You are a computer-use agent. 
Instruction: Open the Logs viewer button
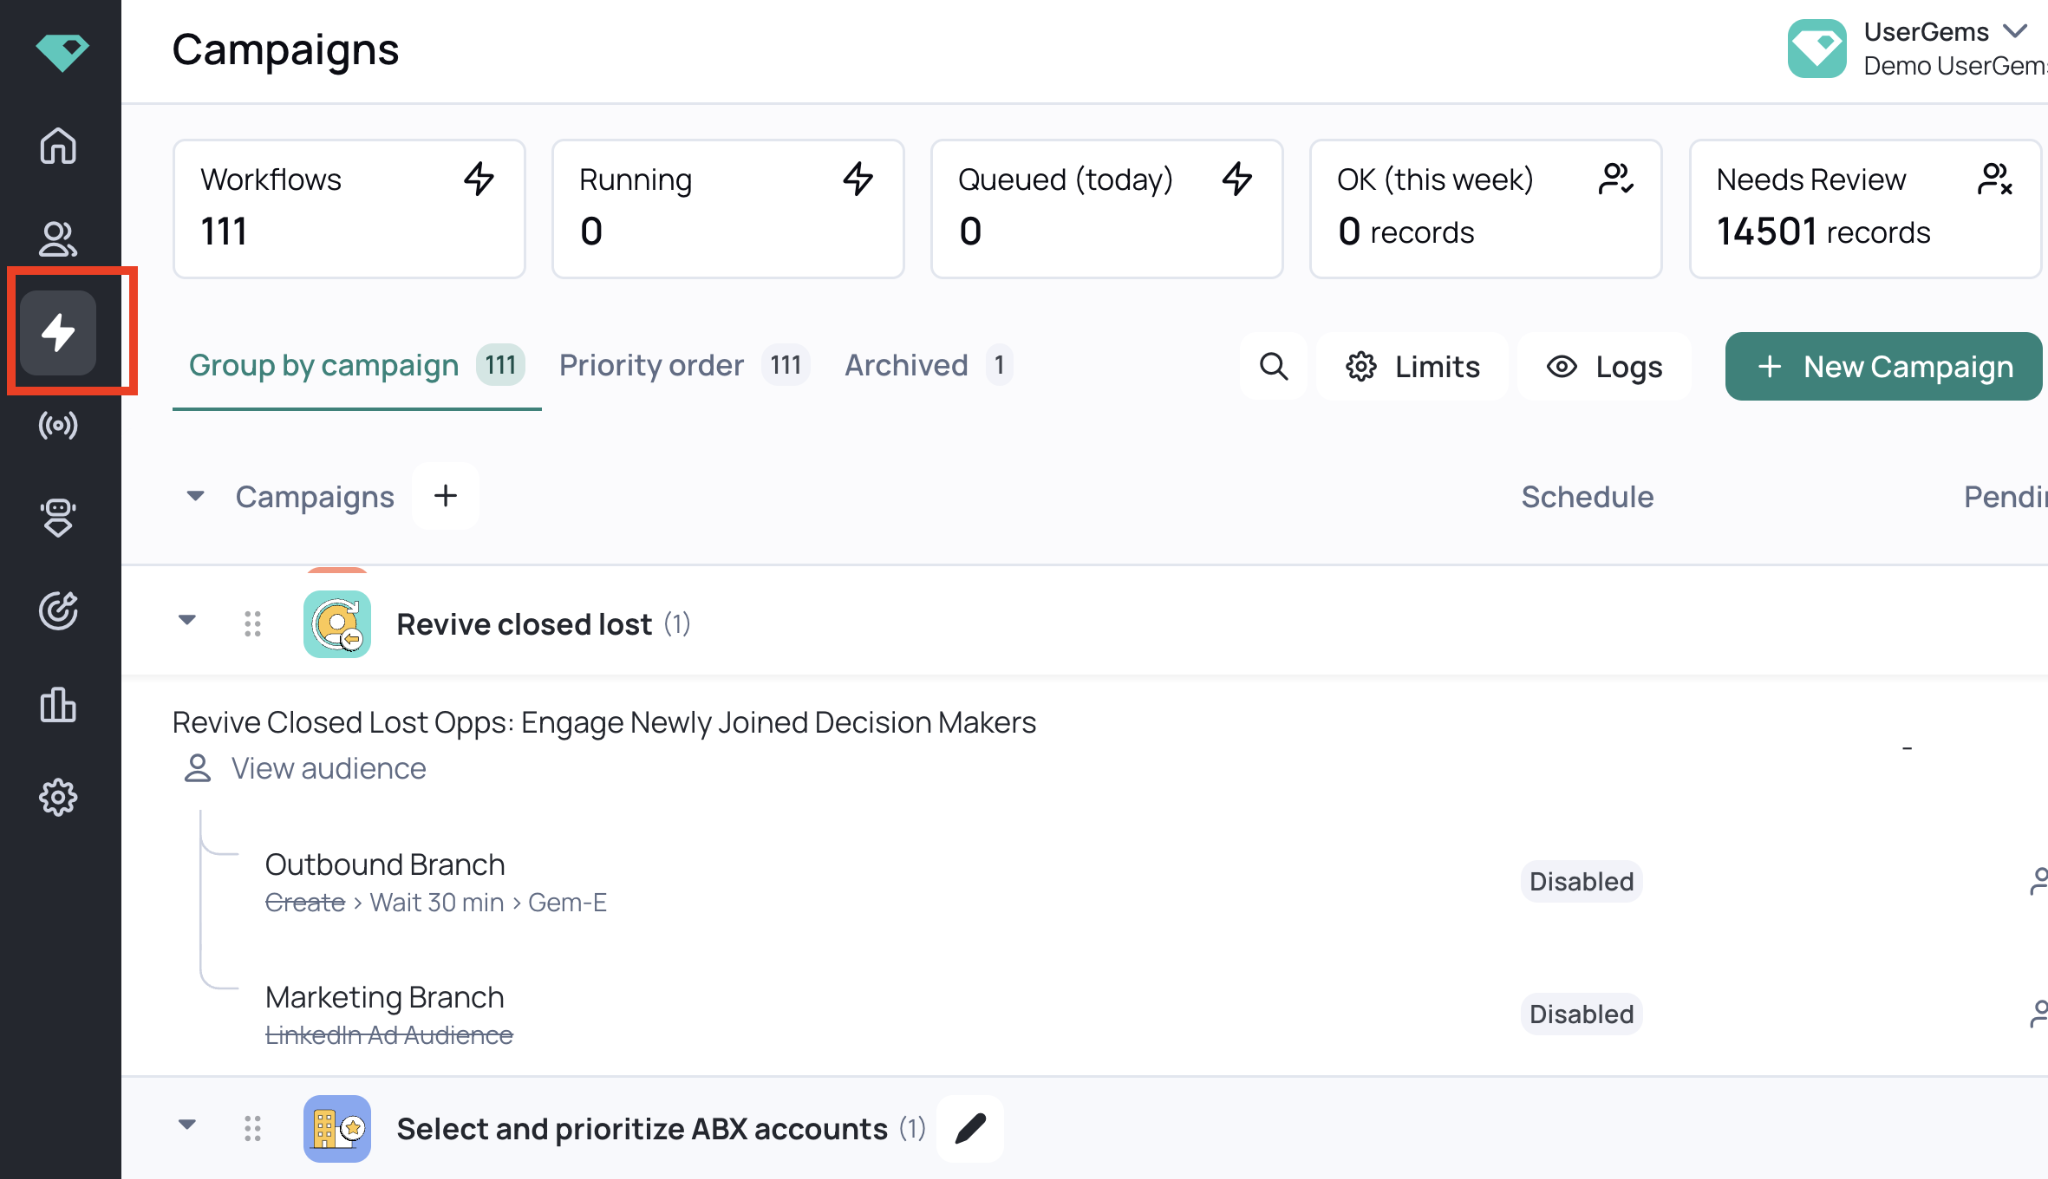tap(1605, 366)
